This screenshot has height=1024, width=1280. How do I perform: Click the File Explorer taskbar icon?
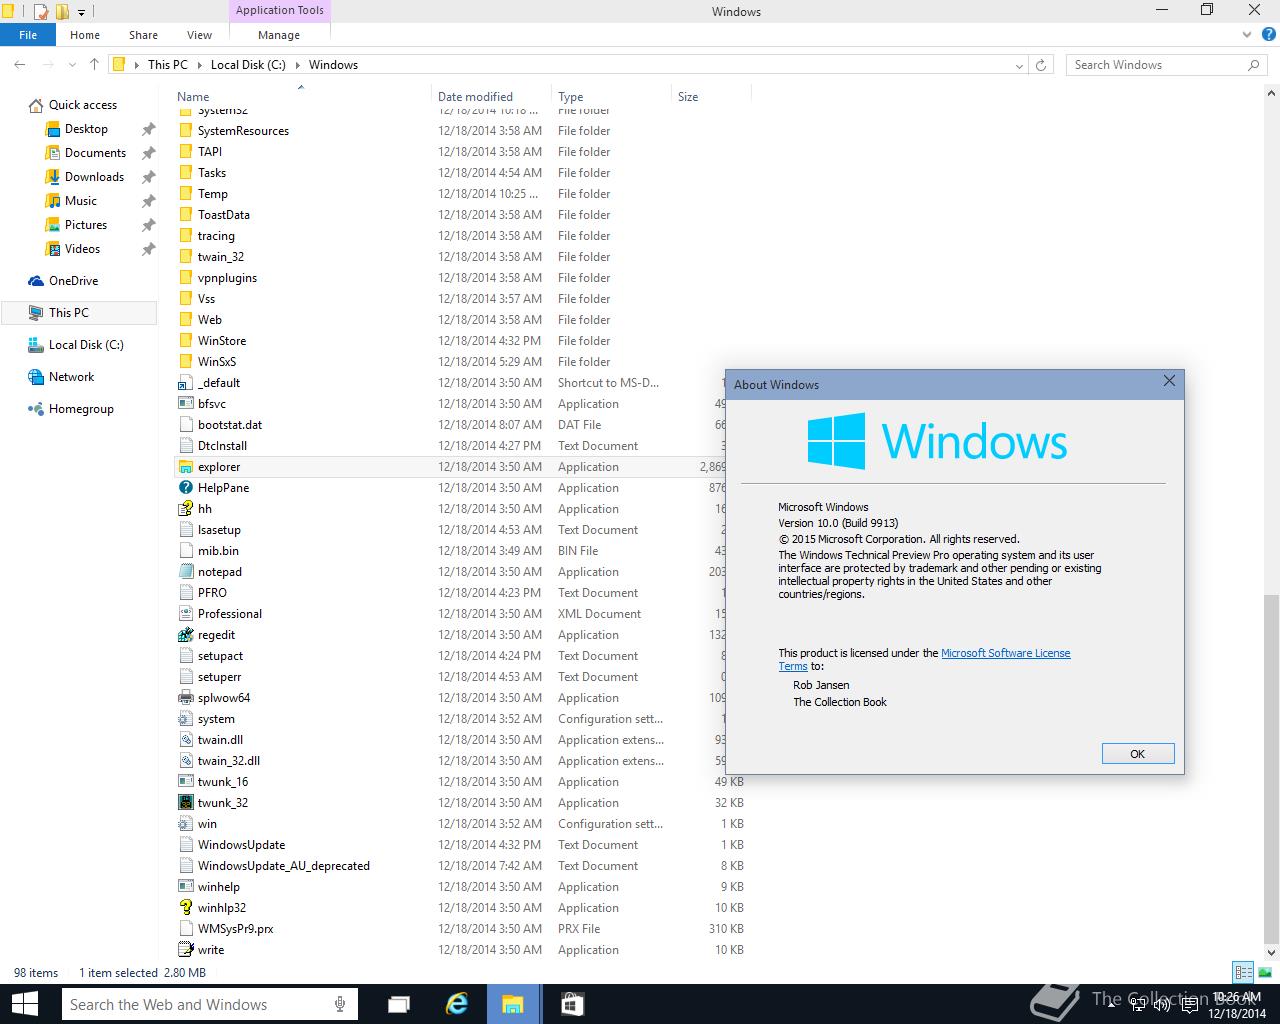coord(513,1004)
